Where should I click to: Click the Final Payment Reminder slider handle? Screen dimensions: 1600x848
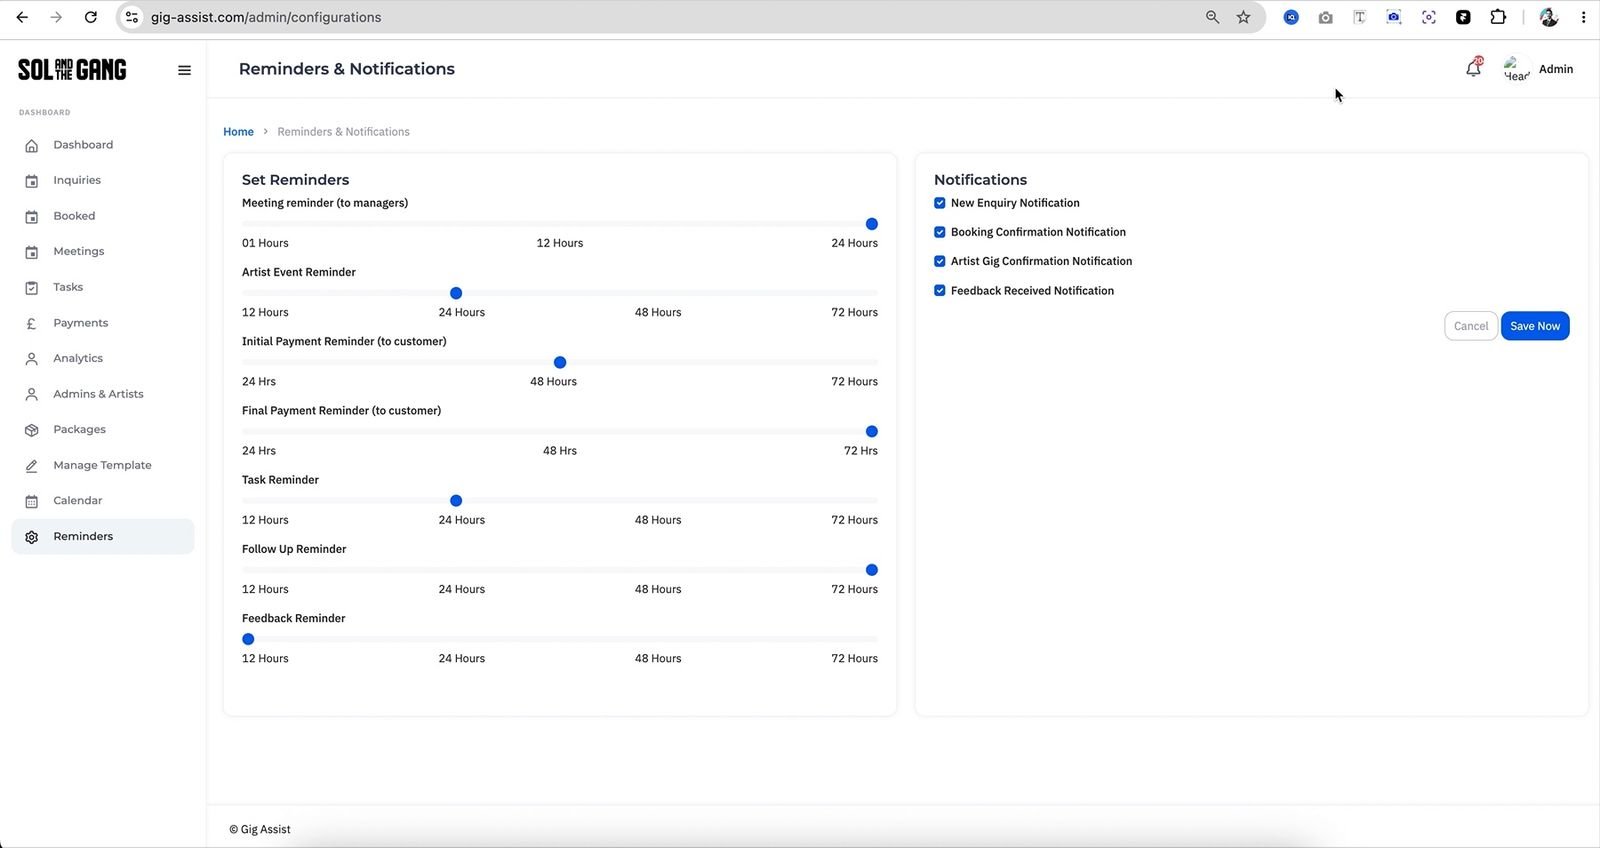pos(872,431)
